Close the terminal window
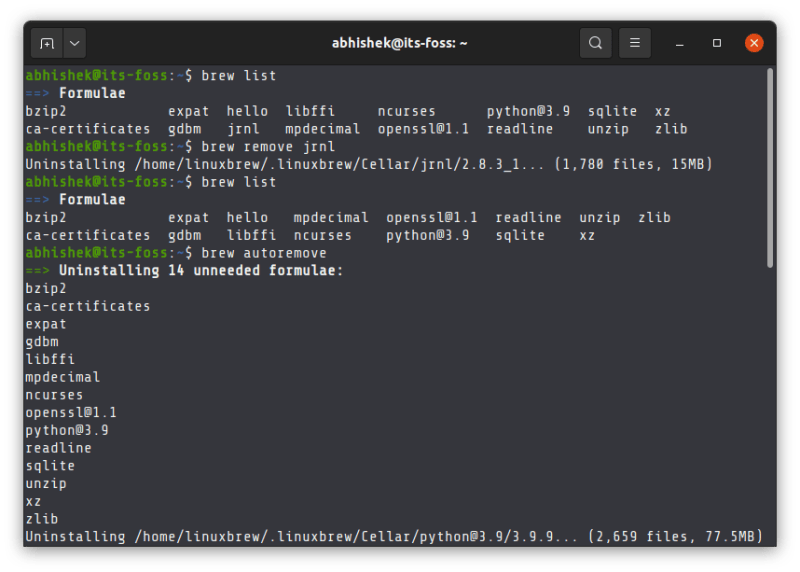Screen dimensions: 800x572 coord(754,43)
